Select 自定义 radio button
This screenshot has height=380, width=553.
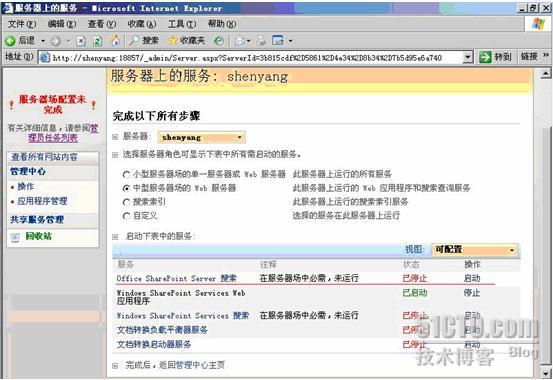pyautogui.click(x=126, y=216)
